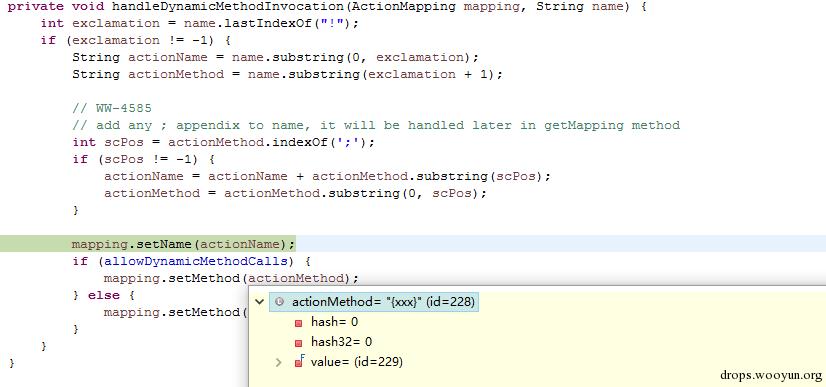
Task: Click the } else { line
Action: (x=104, y=295)
